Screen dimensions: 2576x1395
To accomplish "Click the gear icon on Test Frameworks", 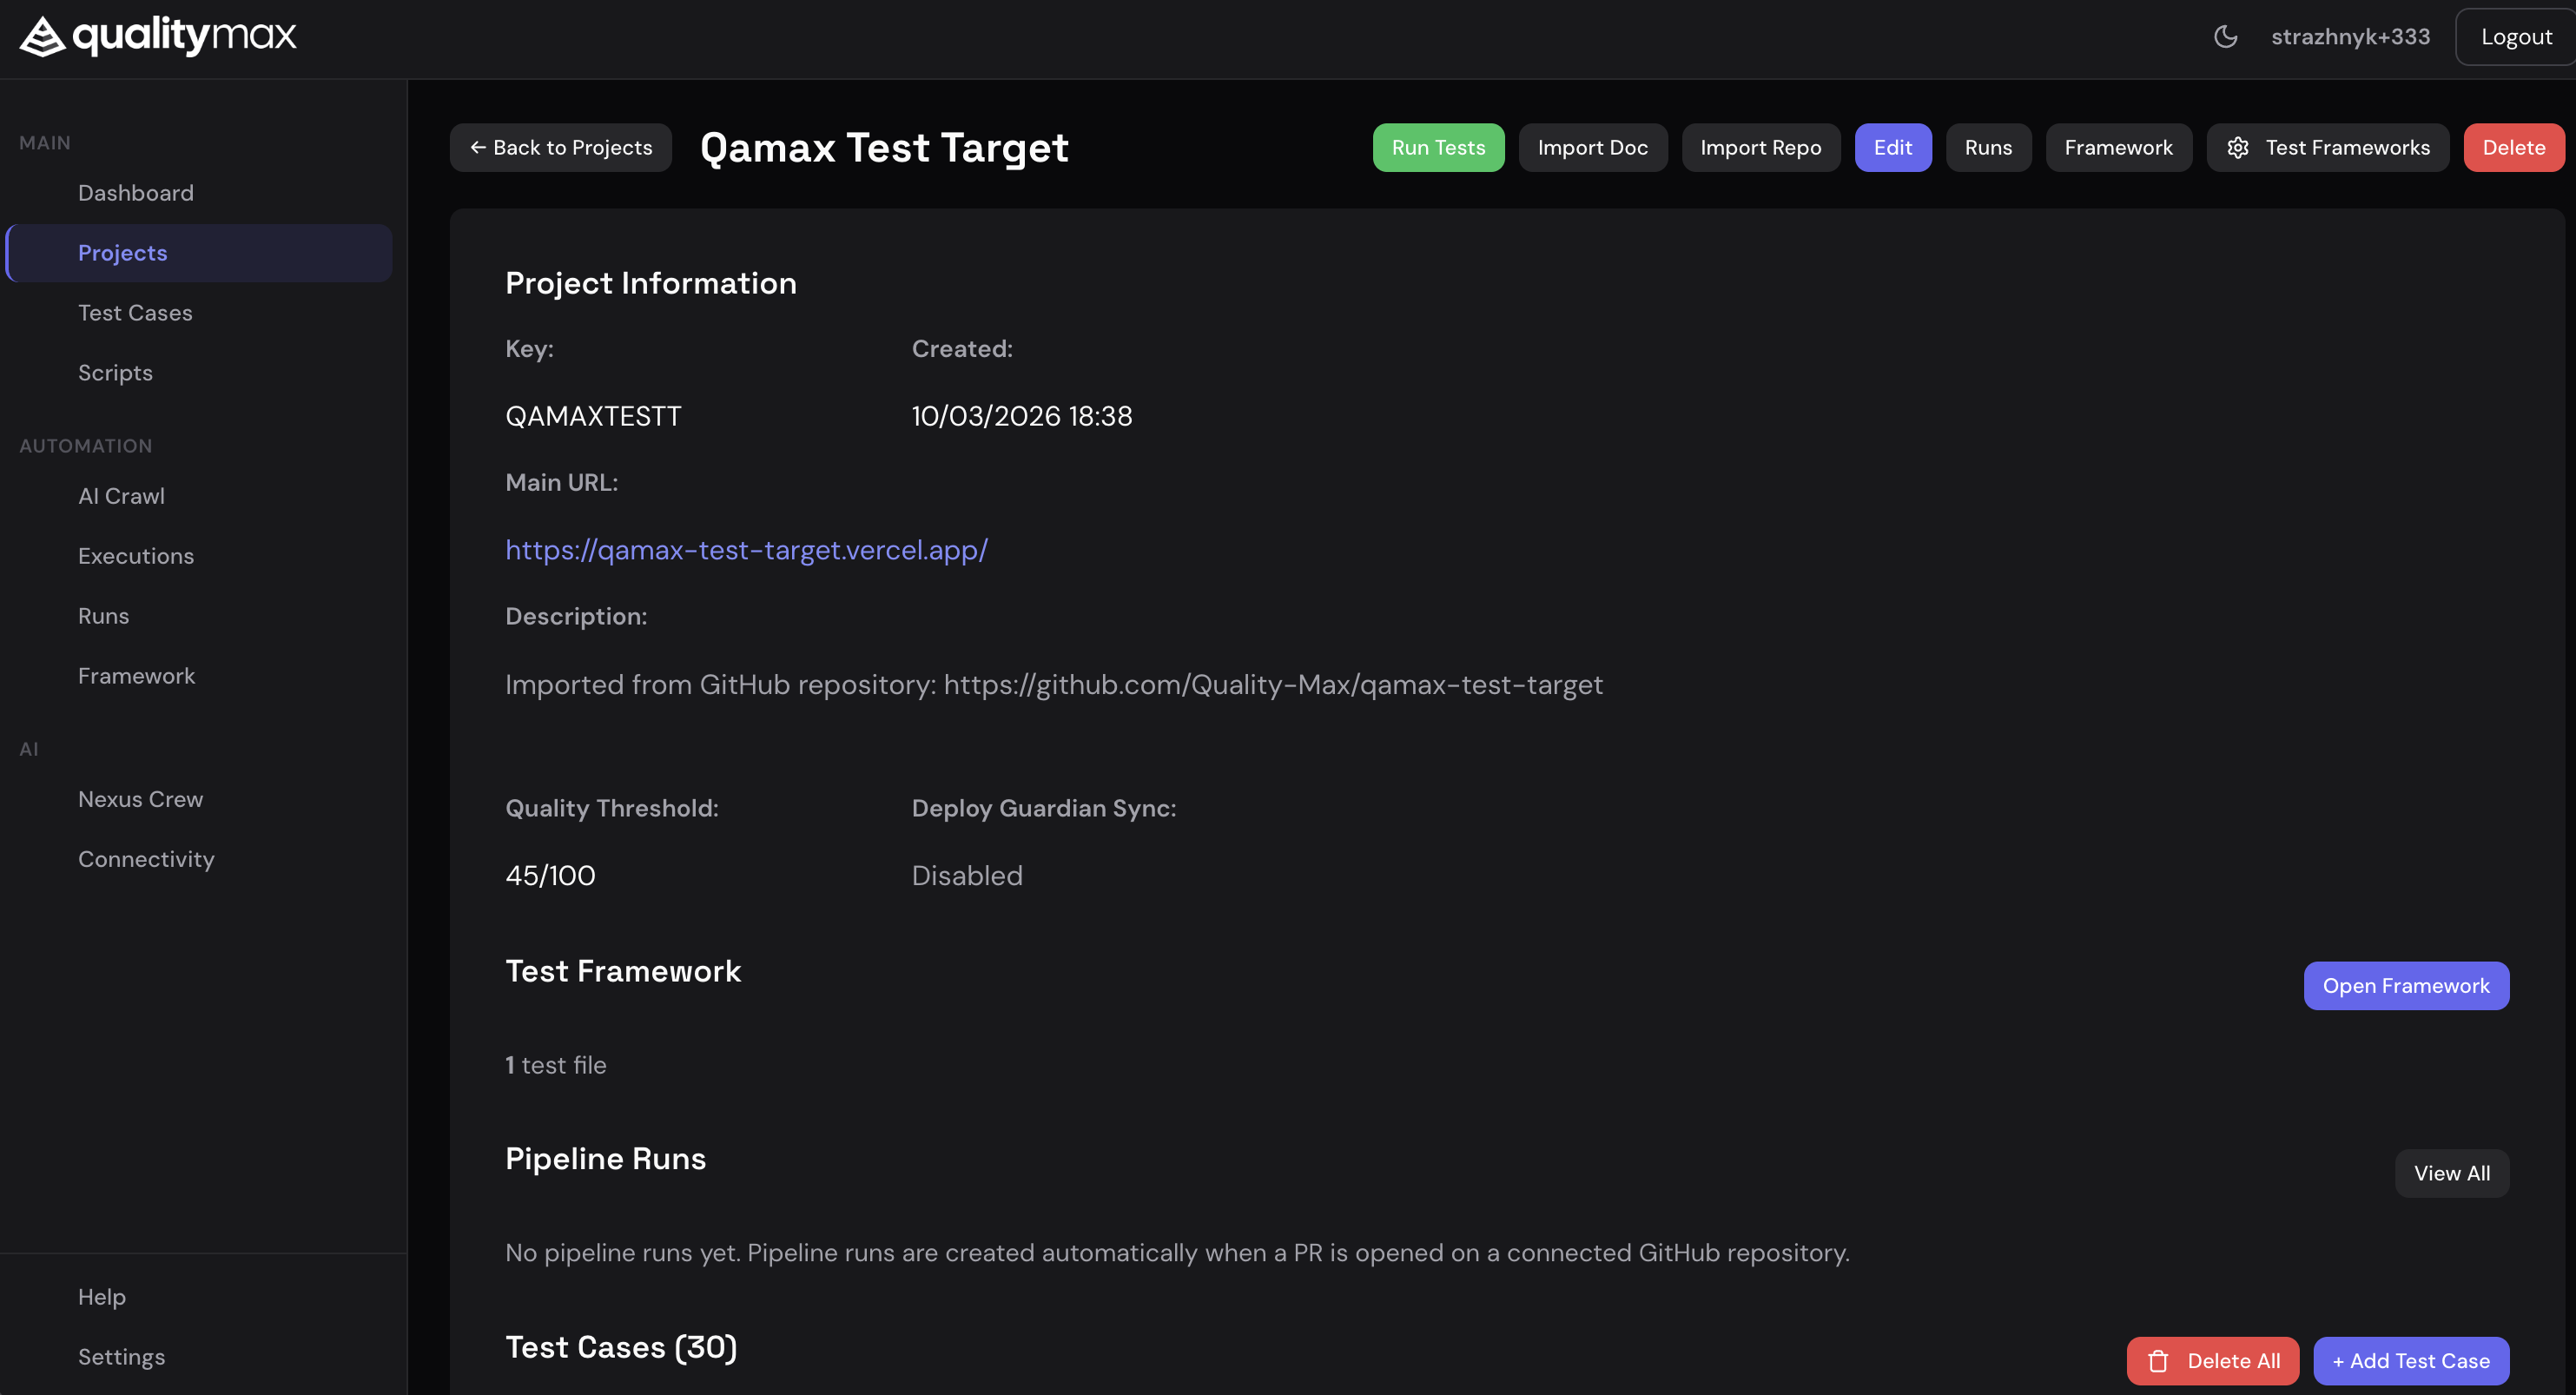I will point(2239,147).
